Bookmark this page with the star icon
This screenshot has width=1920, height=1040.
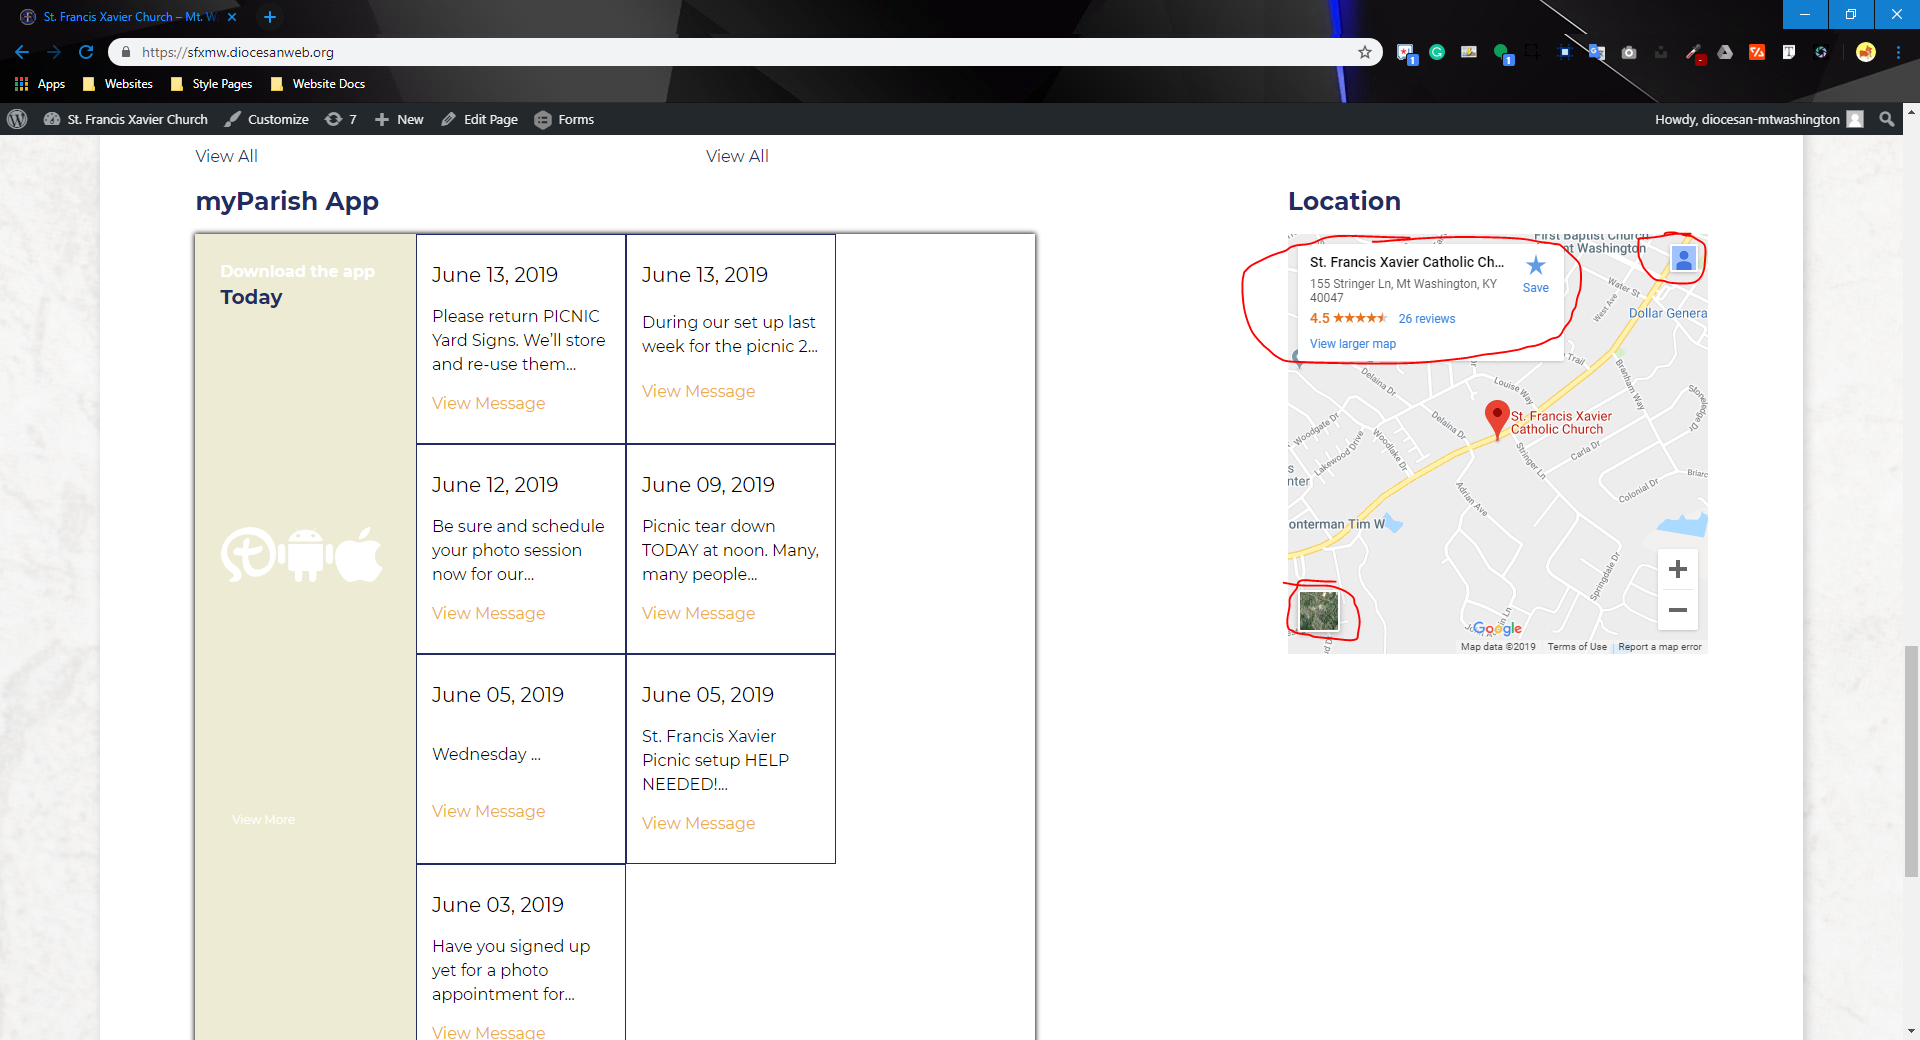[x=1364, y=52]
